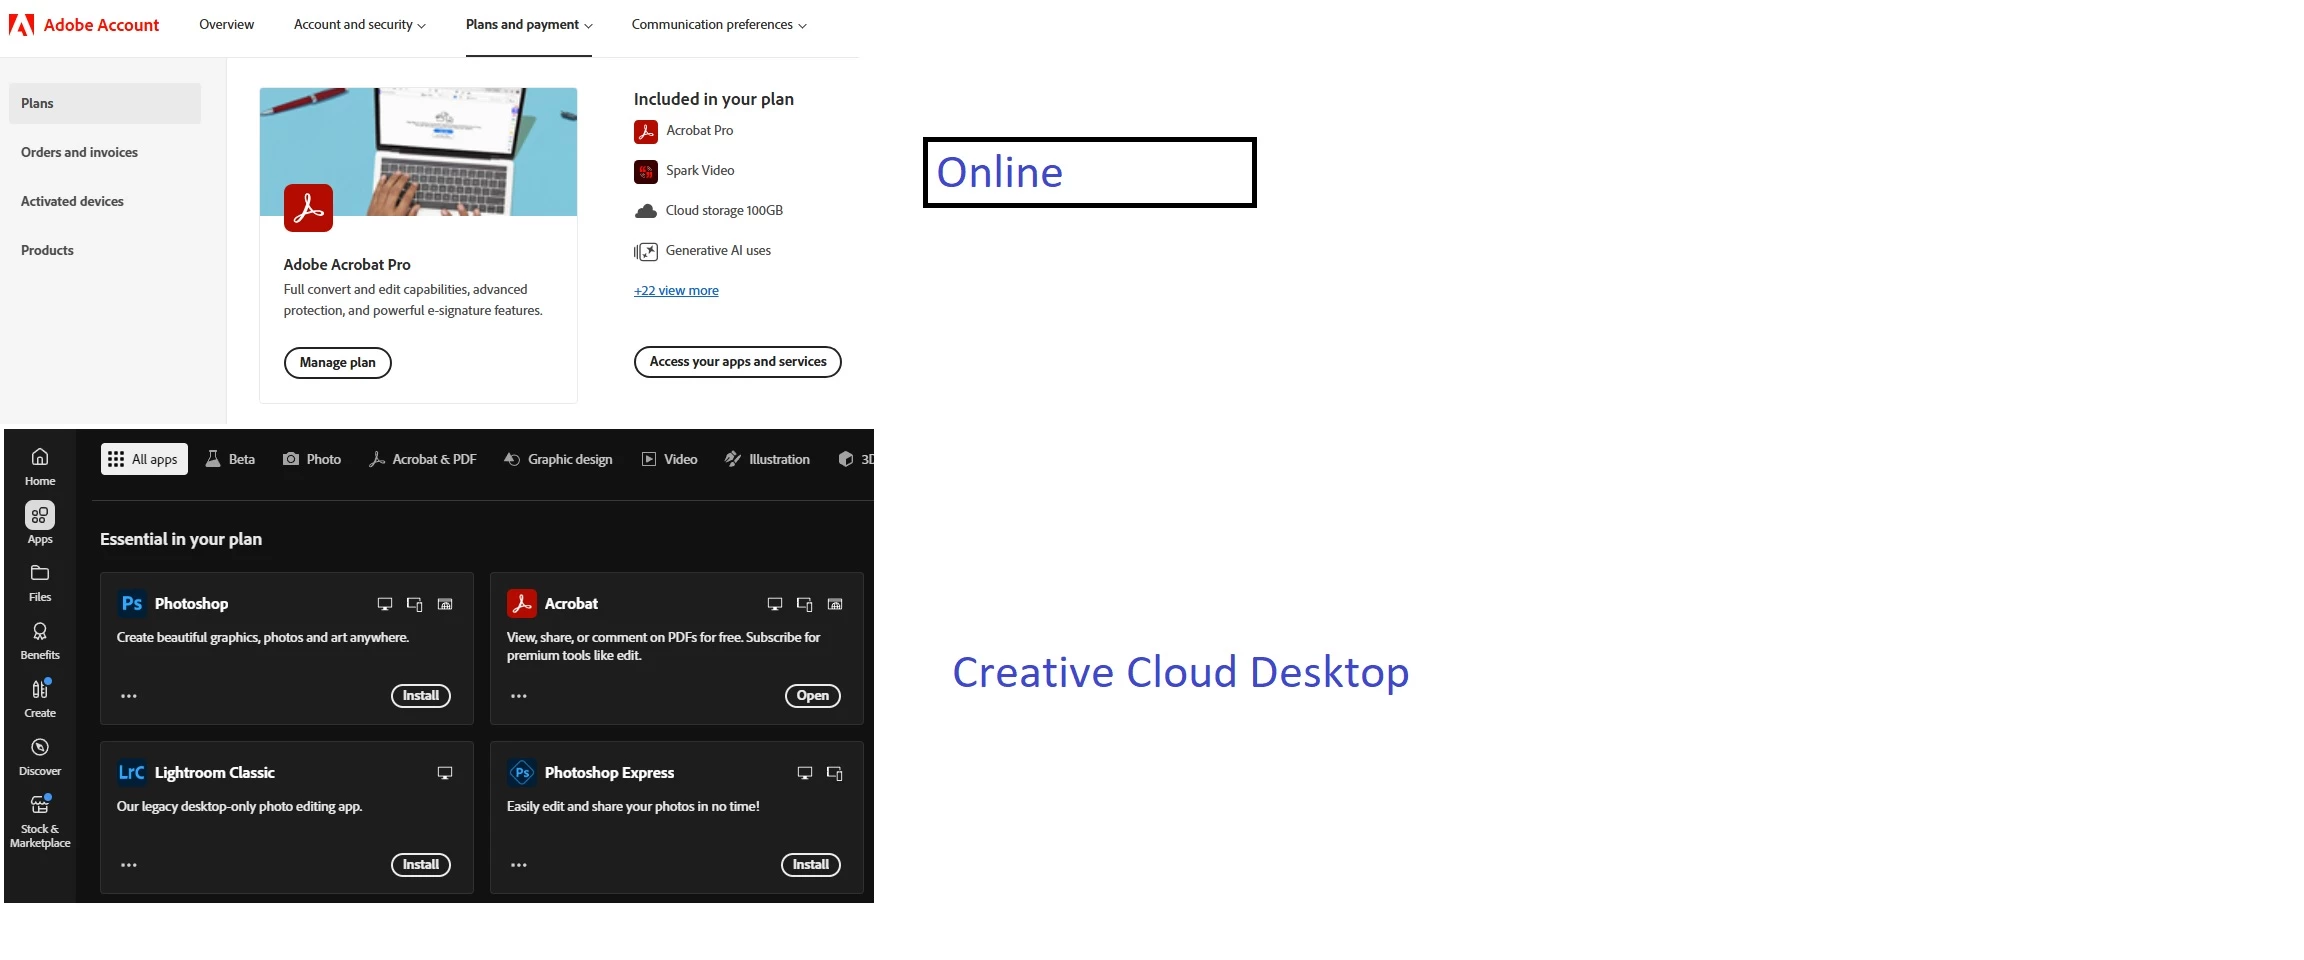Click the Acrobat app icon in Creative Cloud
2304x960 pixels.
(x=522, y=603)
